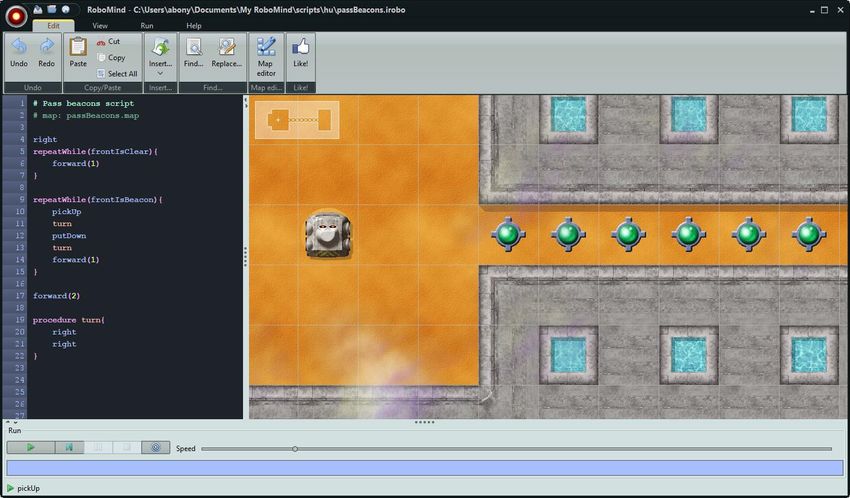This screenshot has height=498, width=850.
Task: Click line number 9 in the gutter
Action: [21, 199]
